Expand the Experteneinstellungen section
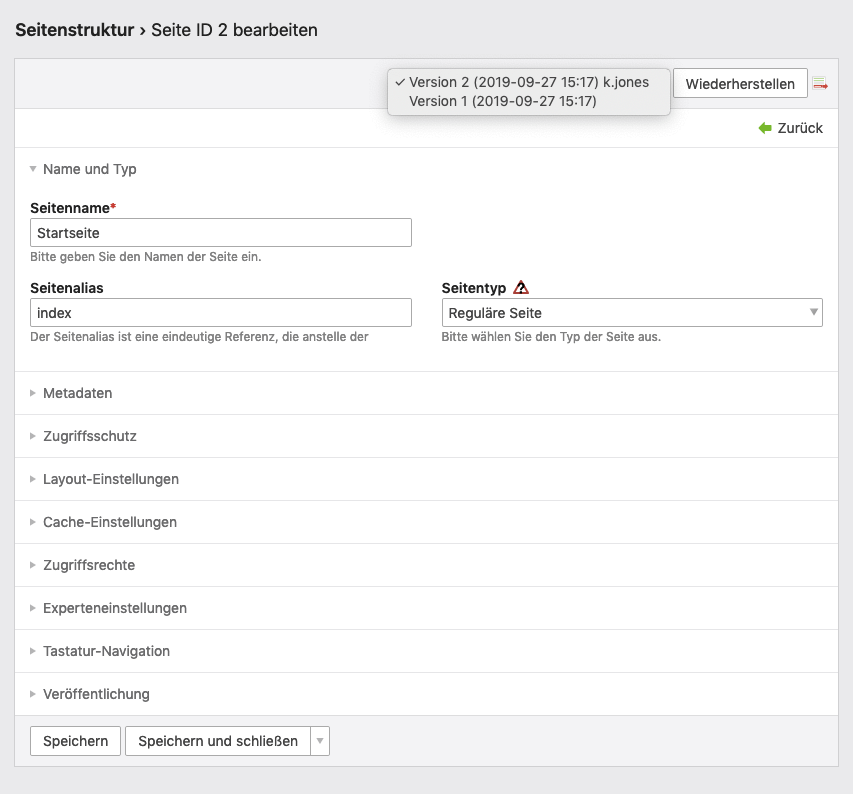The image size is (853, 794). pyautogui.click(x=108, y=608)
